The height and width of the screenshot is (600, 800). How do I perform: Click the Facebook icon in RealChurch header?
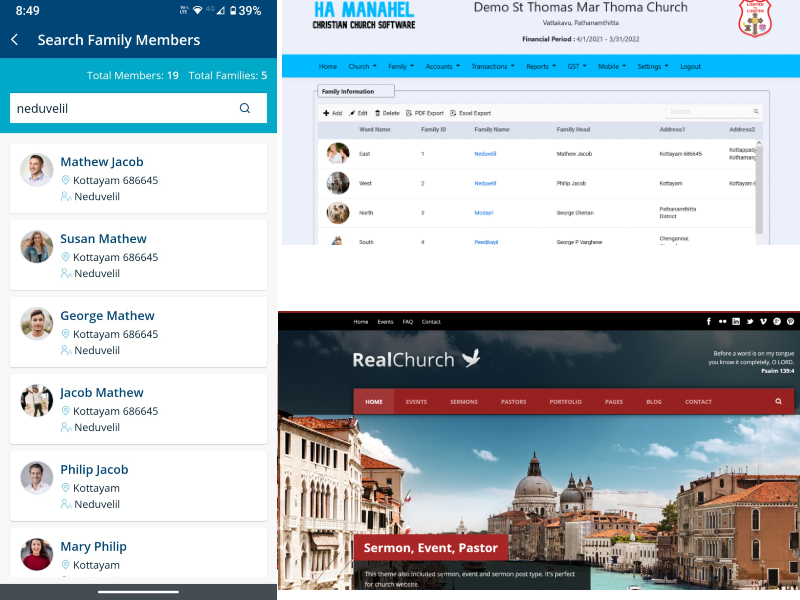tap(709, 321)
